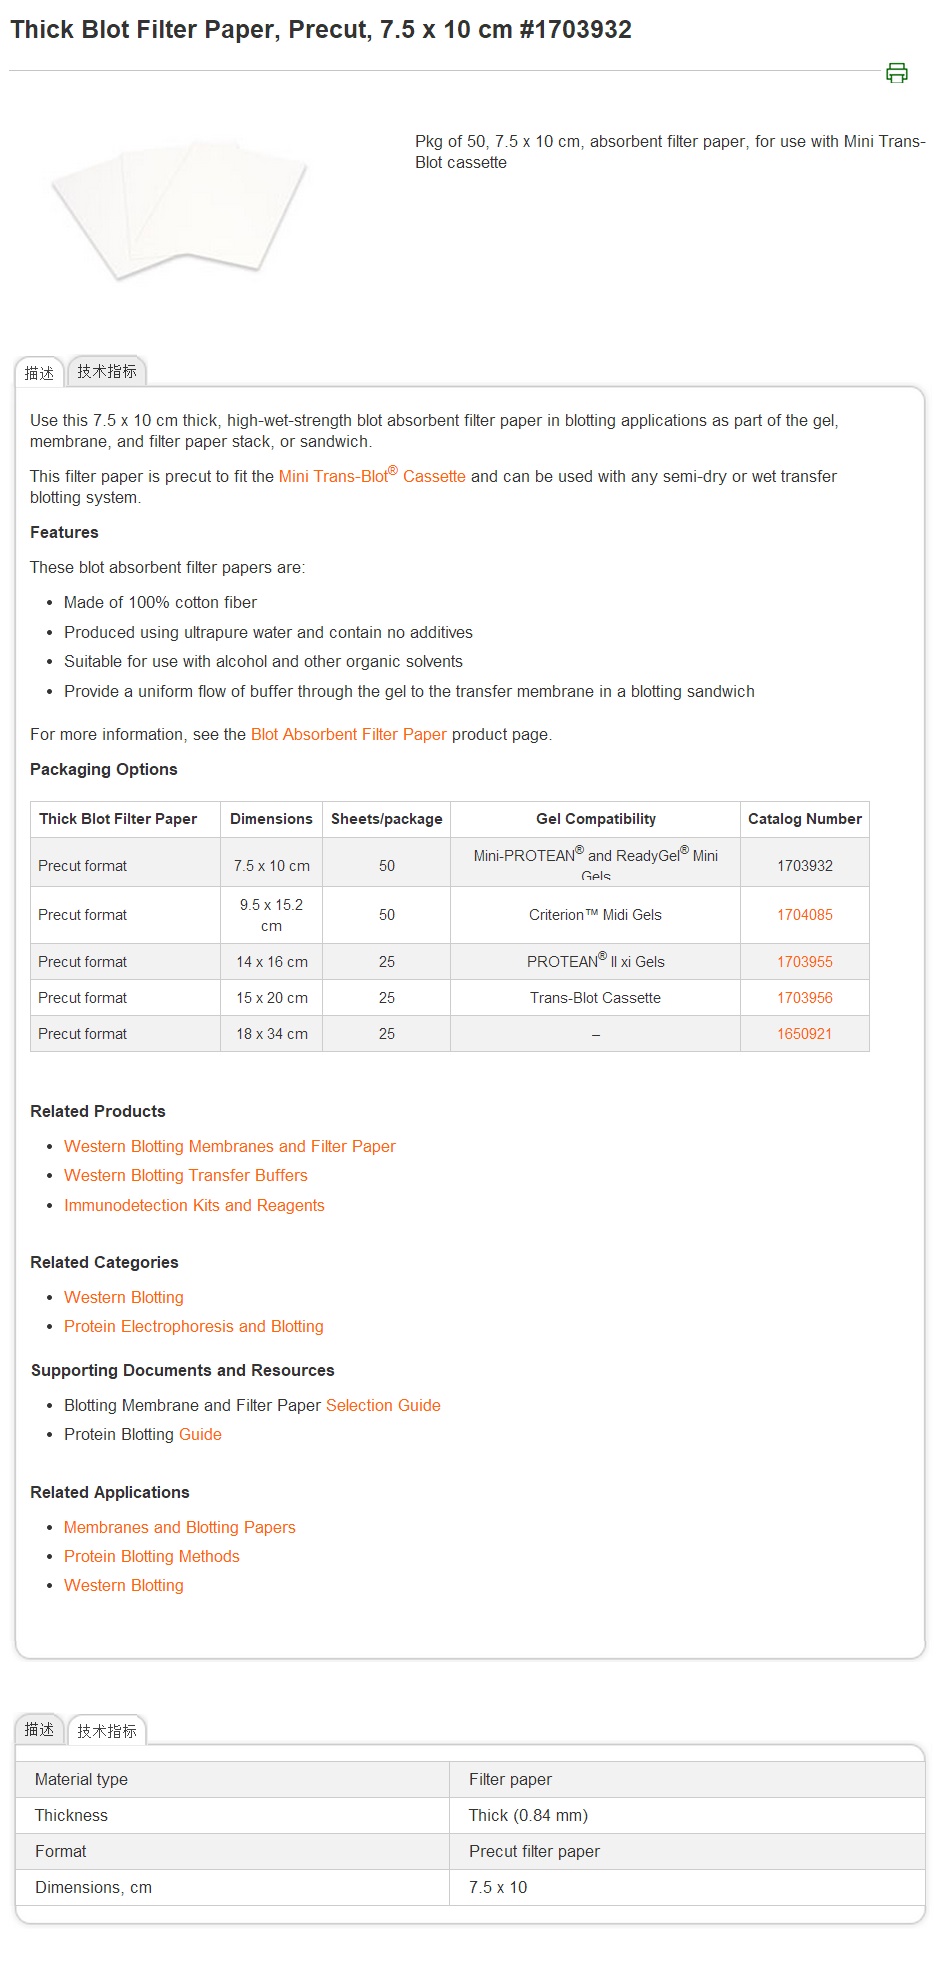Open the Protein Blotting Guide link

(x=200, y=1434)
